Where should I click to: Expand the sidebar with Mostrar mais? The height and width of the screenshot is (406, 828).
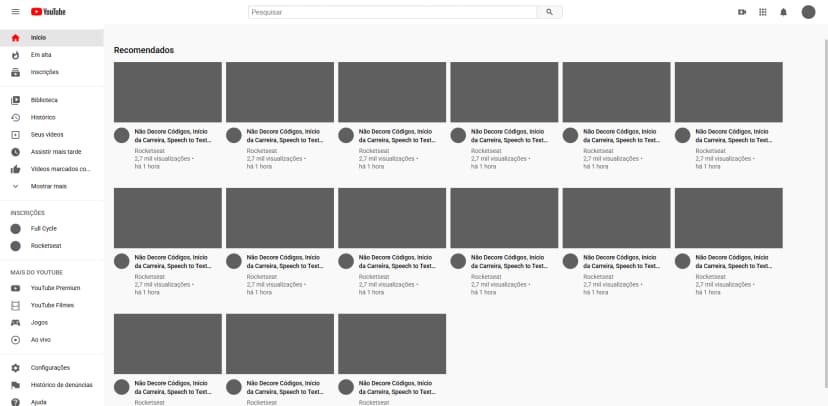pyautogui.click(x=49, y=186)
